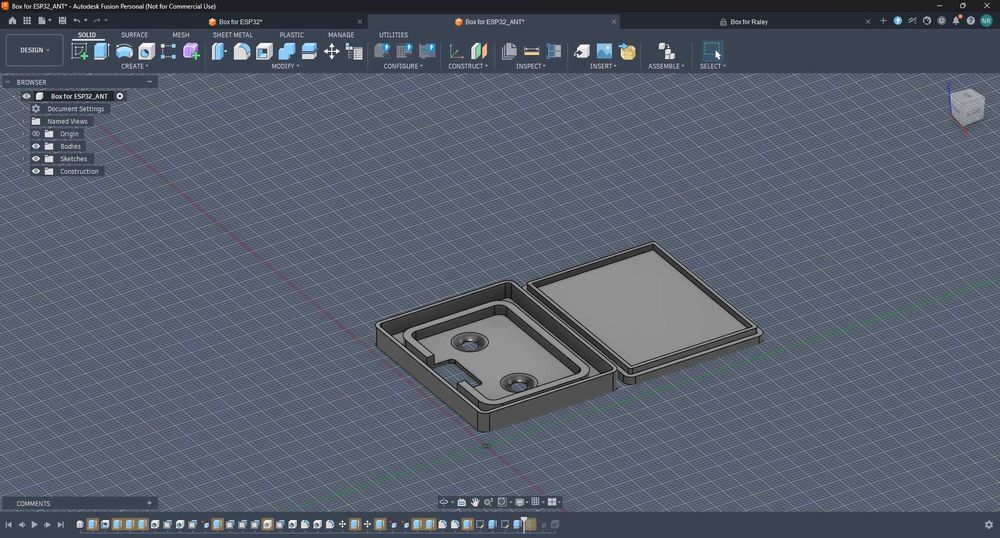Screen dimensions: 1000x538
Task: Select the Construct axis tool icon
Action: 456,52
